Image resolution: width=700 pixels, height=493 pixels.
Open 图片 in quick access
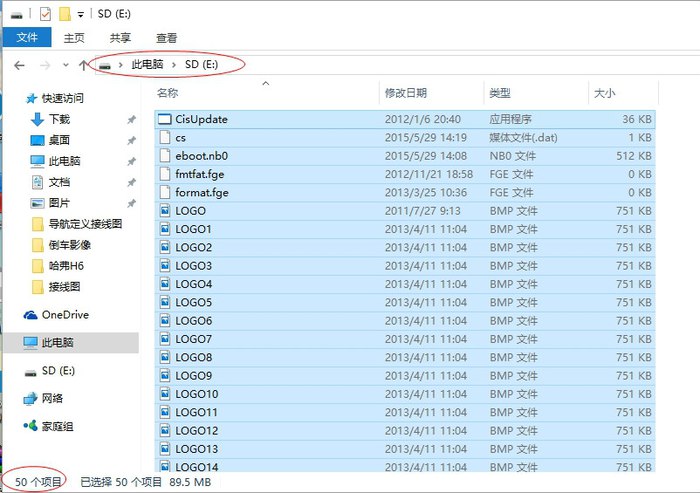pyautogui.click(x=59, y=203)
